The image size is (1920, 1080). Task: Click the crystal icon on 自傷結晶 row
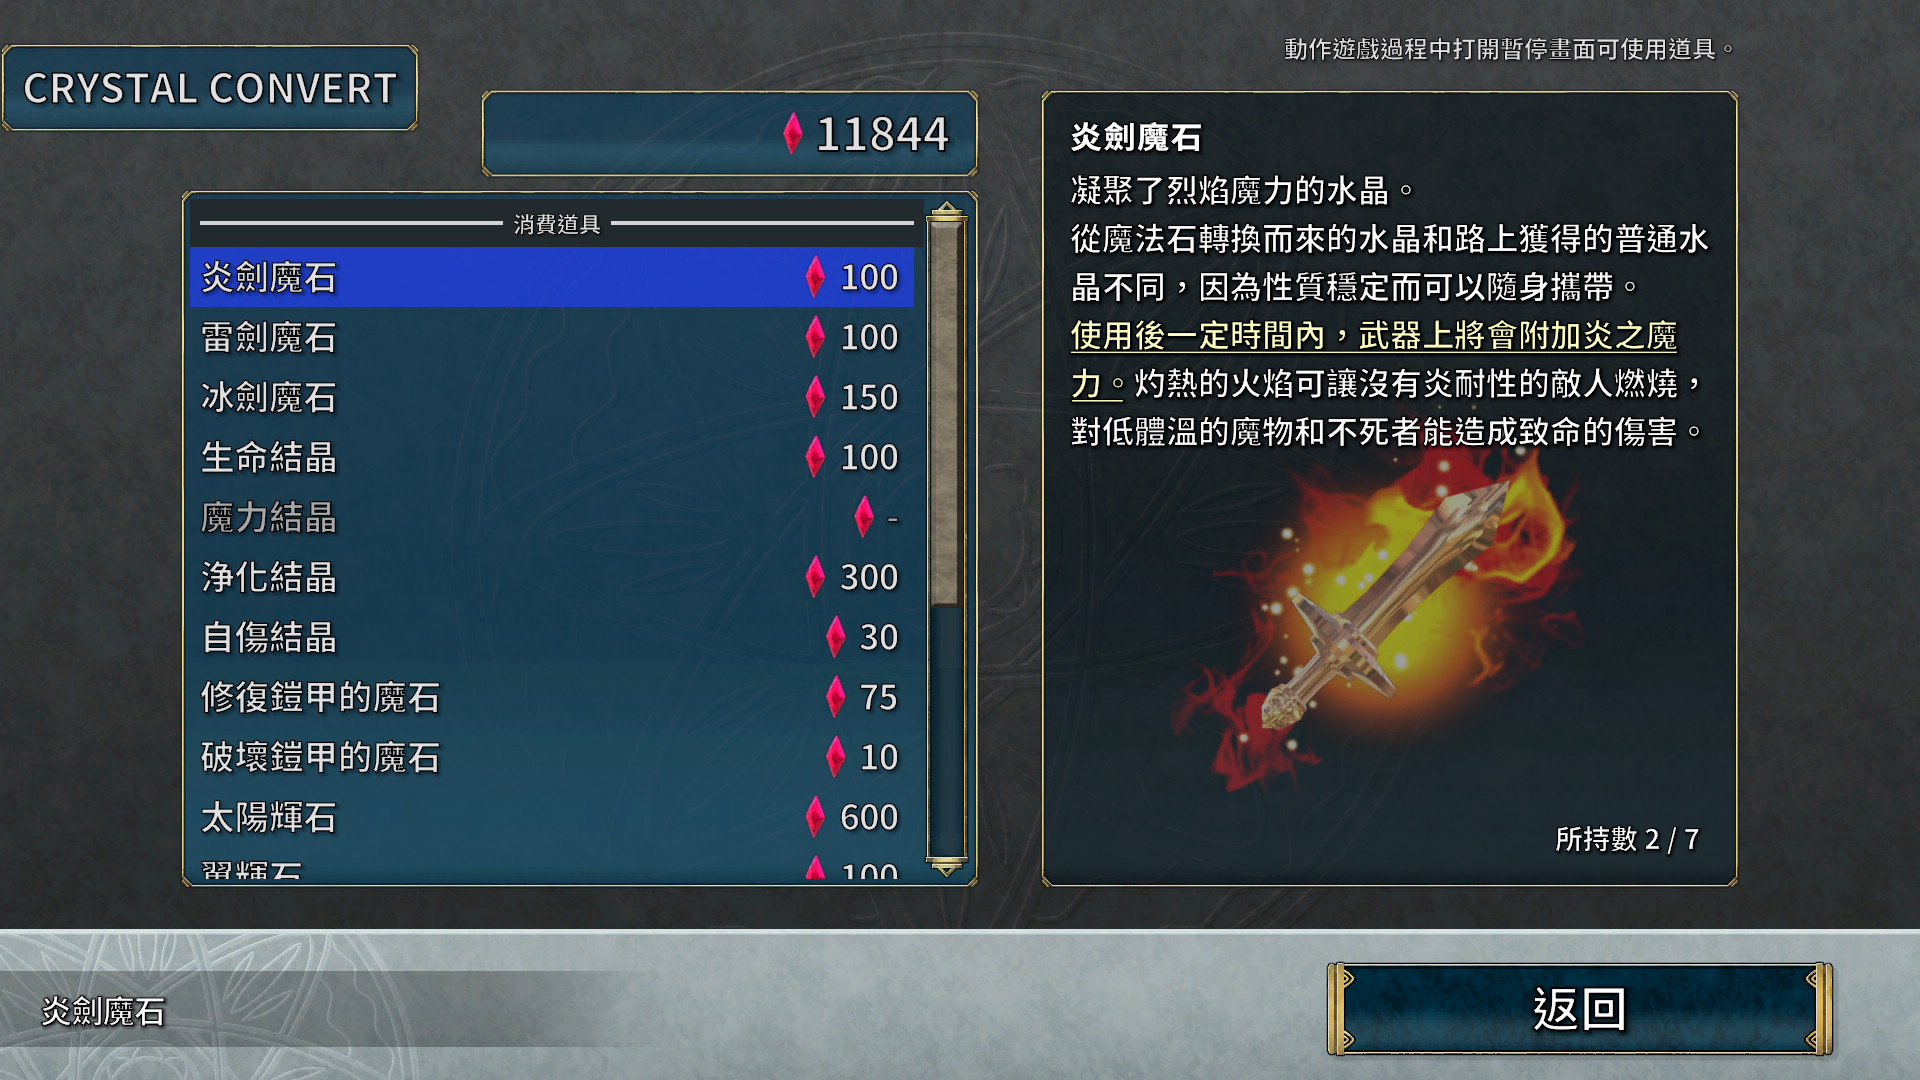click(x=836, y=637)
